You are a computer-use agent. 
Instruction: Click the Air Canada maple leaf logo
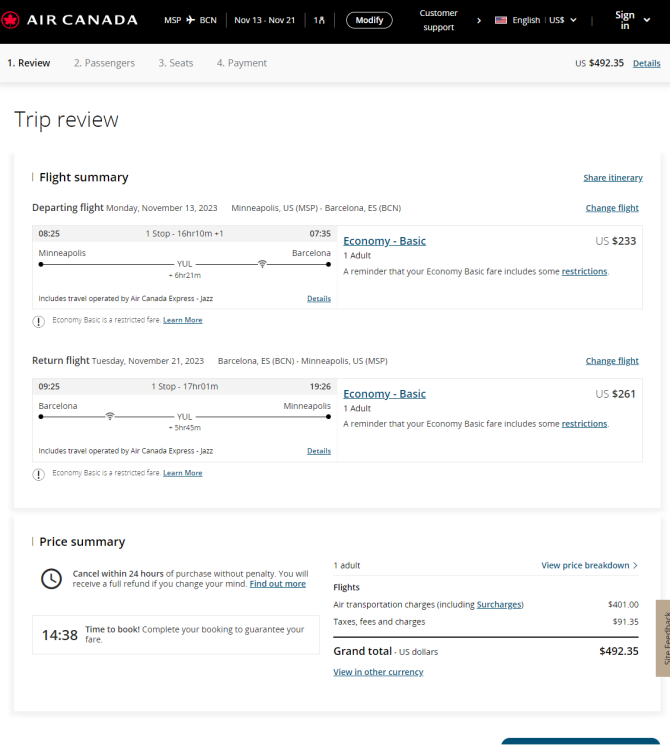pos(10,20)
